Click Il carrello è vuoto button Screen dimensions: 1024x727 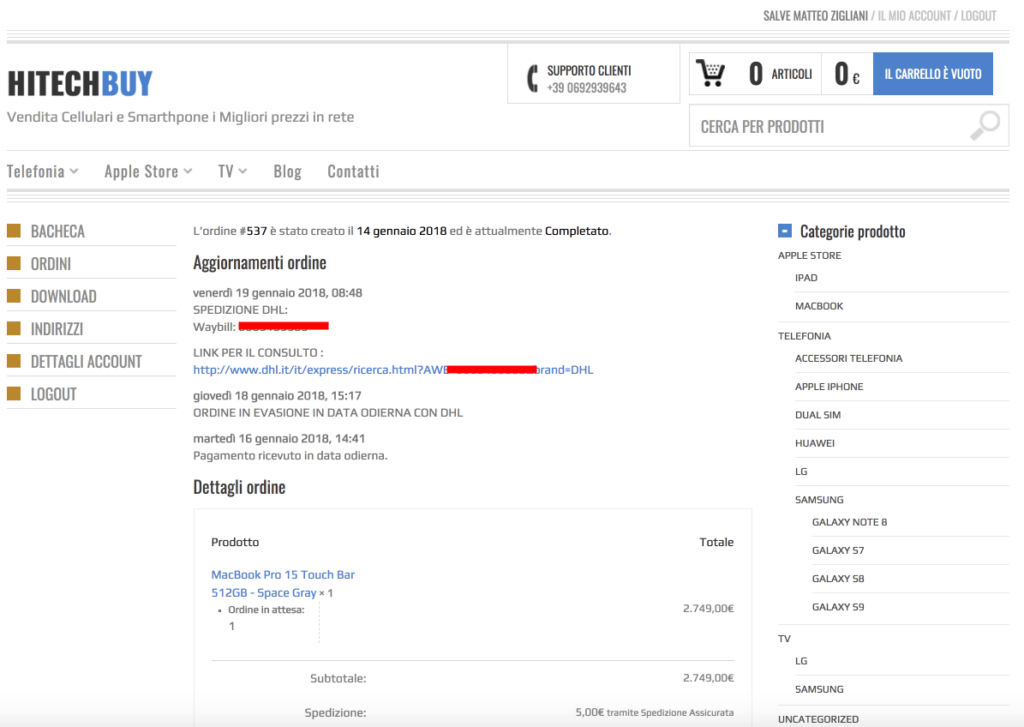coord(933,74)
